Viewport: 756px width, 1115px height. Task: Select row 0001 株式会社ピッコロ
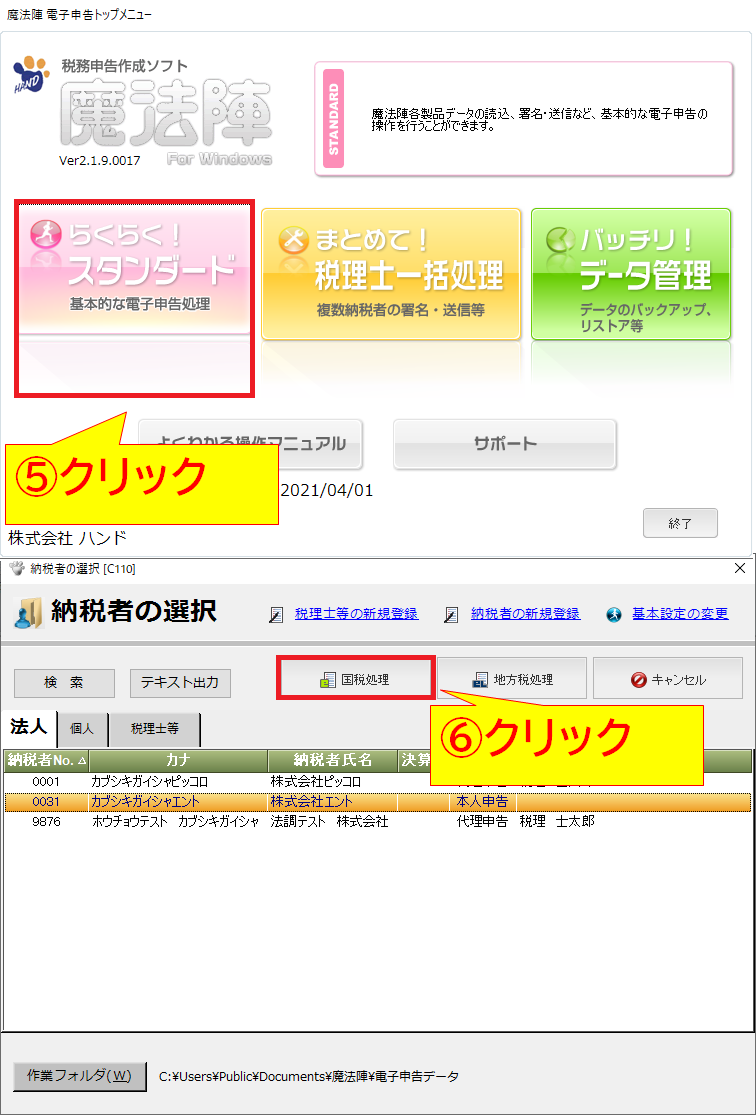click(x=378, y=781)
